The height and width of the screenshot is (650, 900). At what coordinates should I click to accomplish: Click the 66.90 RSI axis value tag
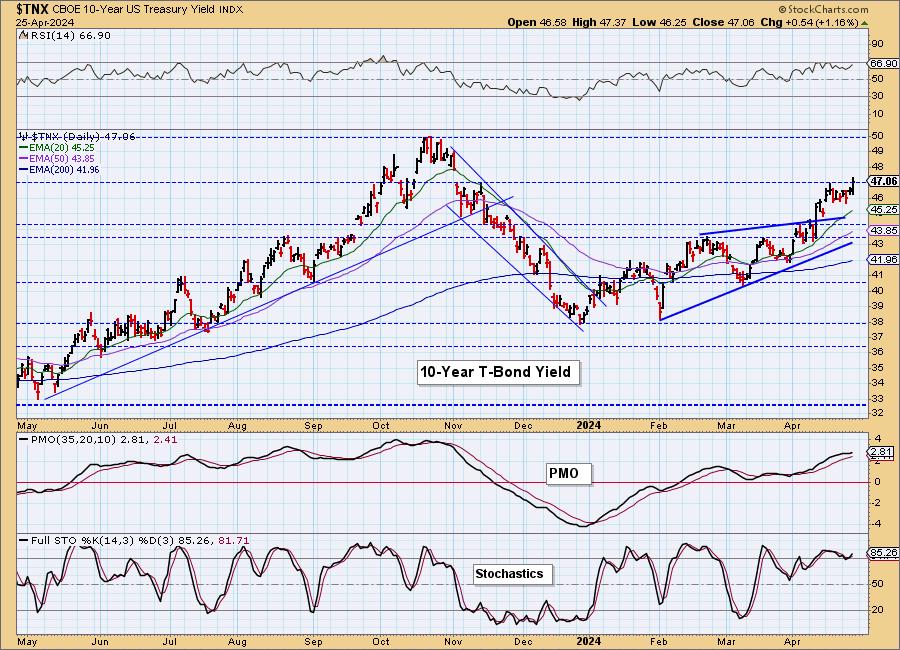pos(884,63)
